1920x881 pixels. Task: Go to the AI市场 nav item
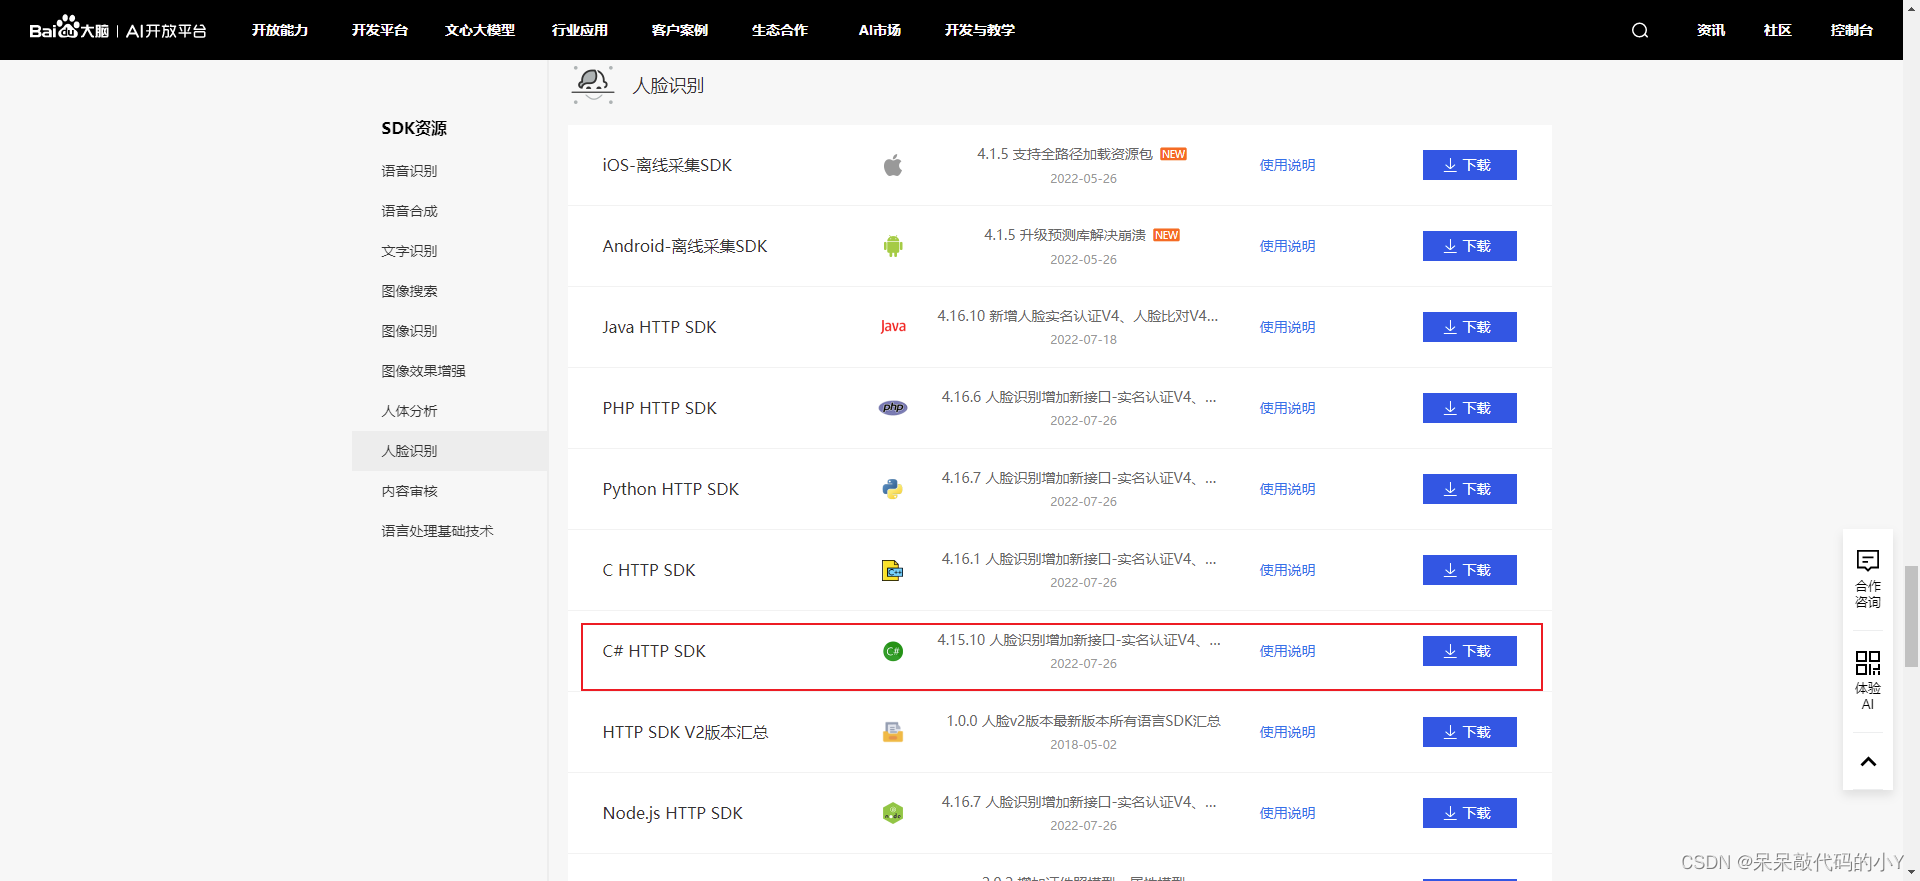(x=880, y=30)
